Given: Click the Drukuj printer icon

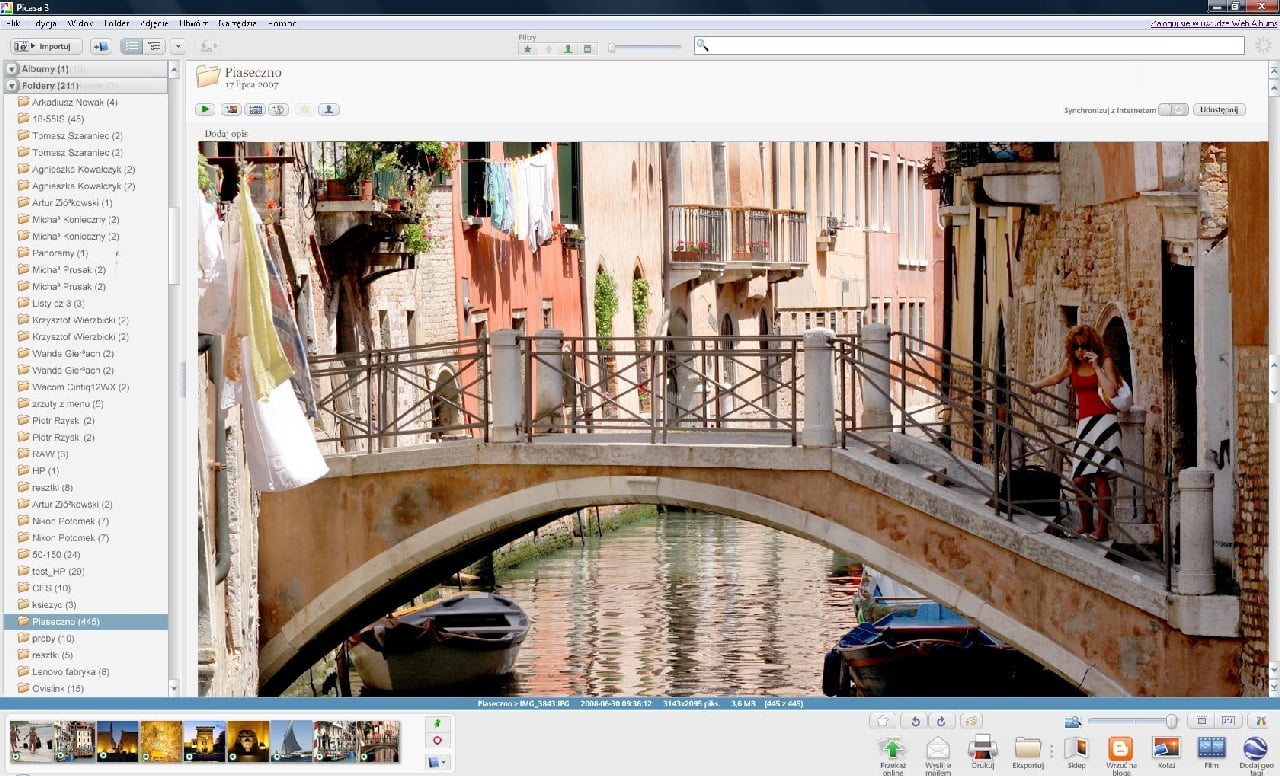Looking at the screenshot, I should (982, 748).
